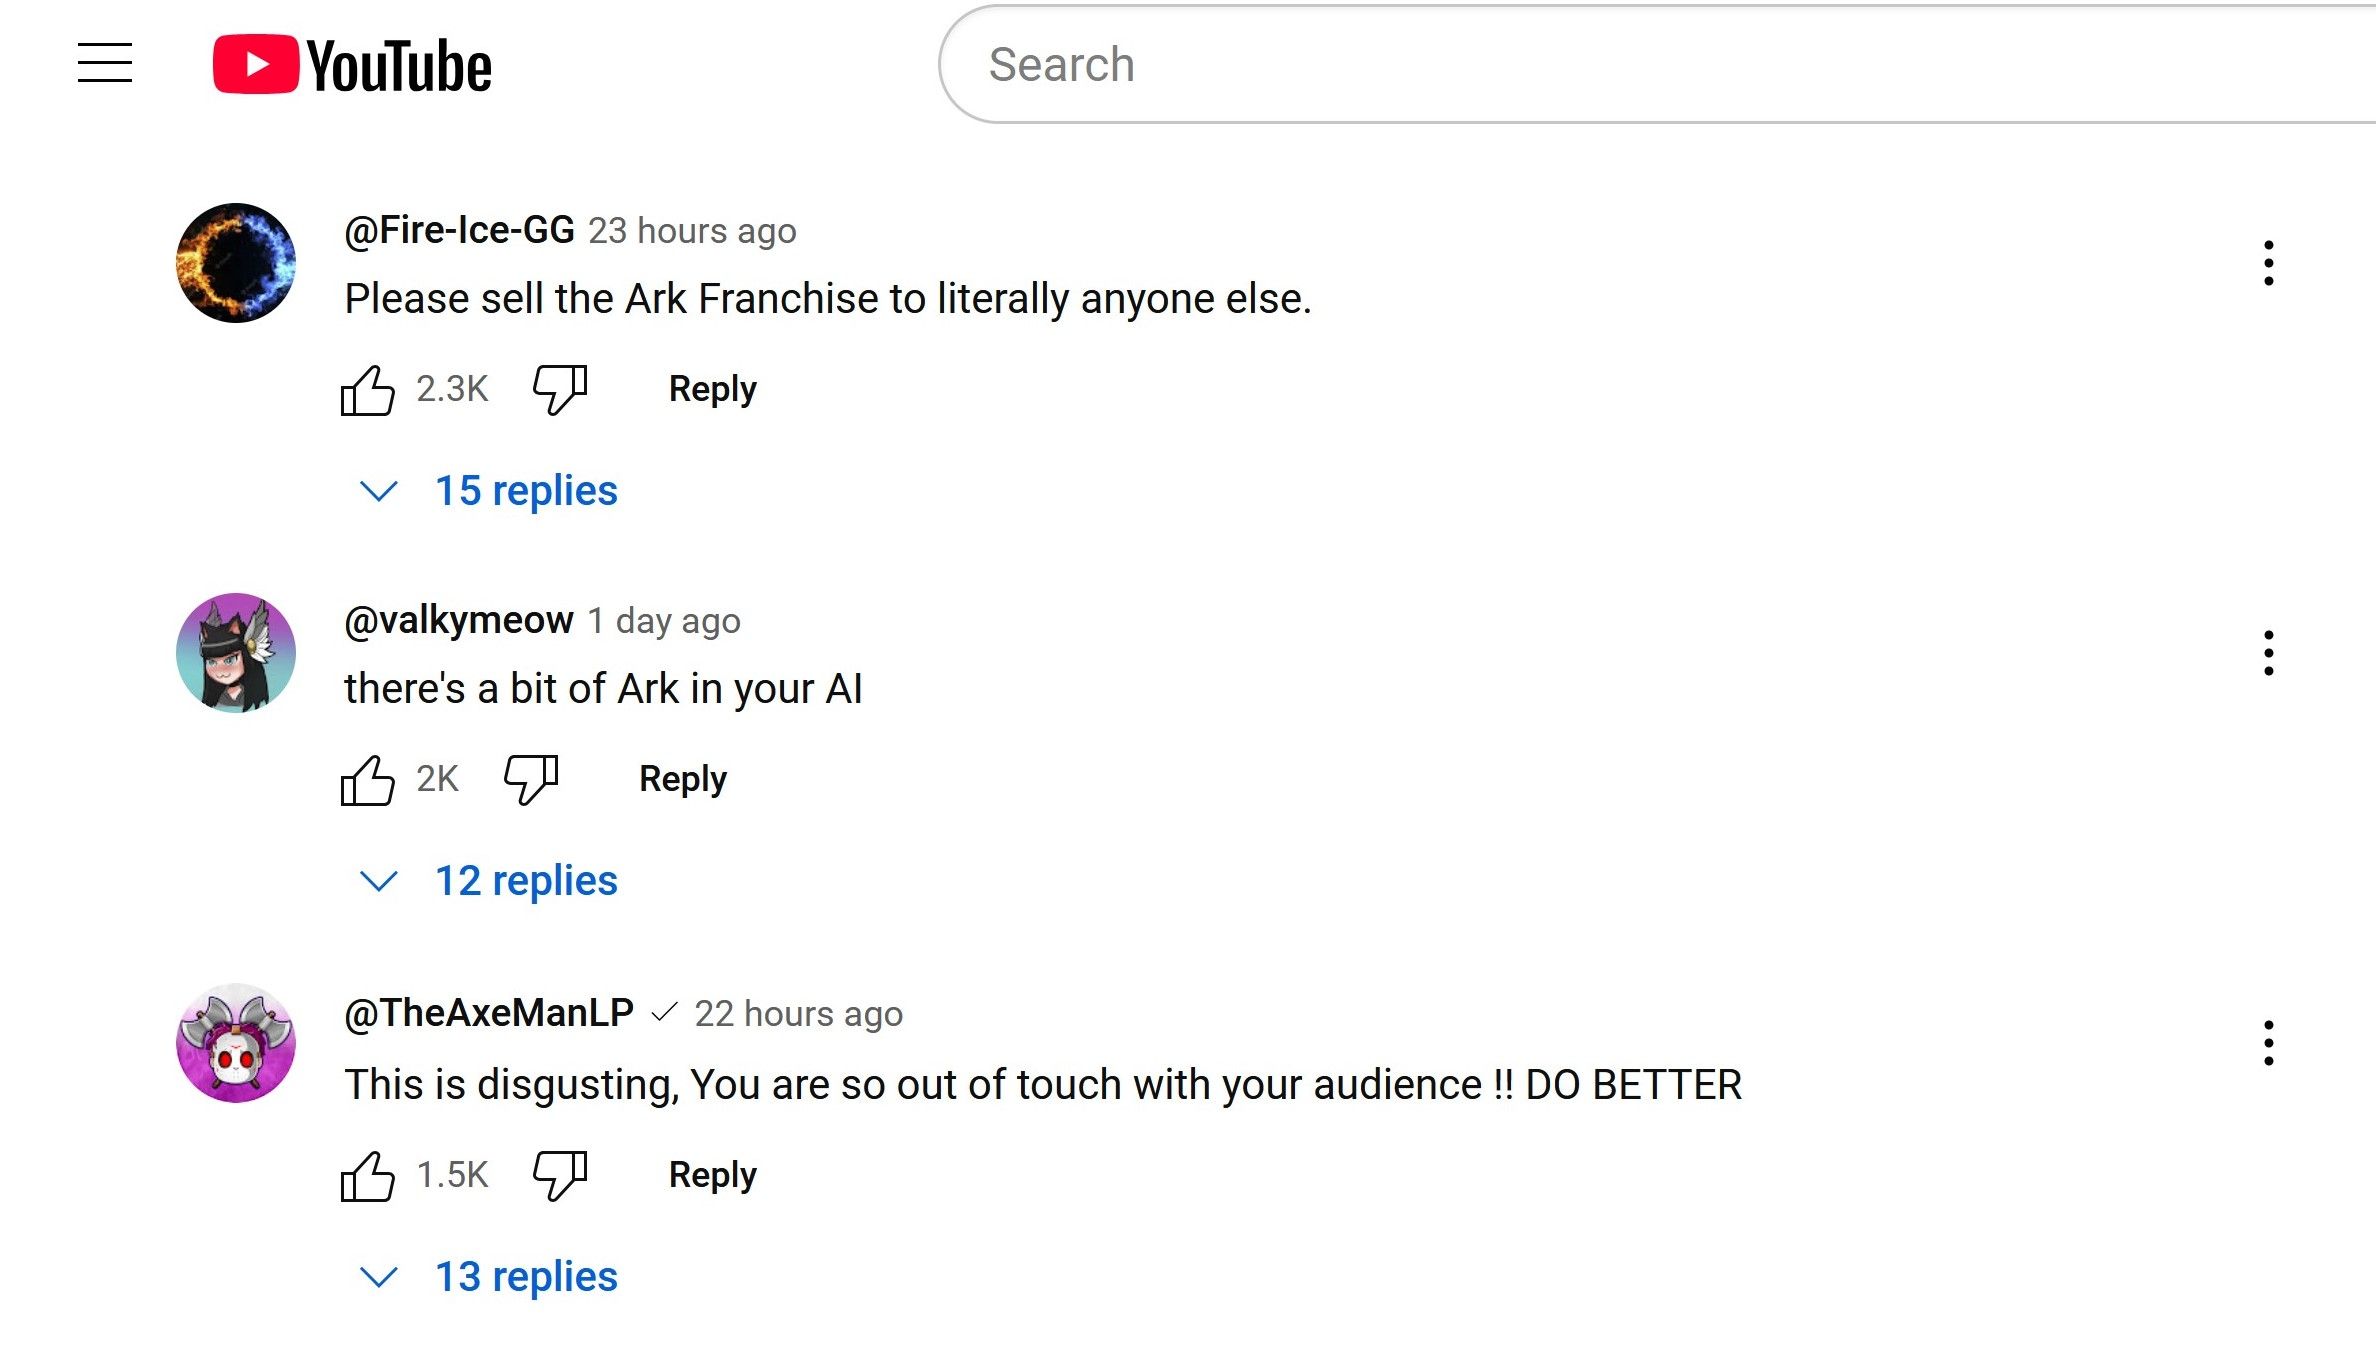Open three-dot menu on valkymeow comment

[2268, 653]
